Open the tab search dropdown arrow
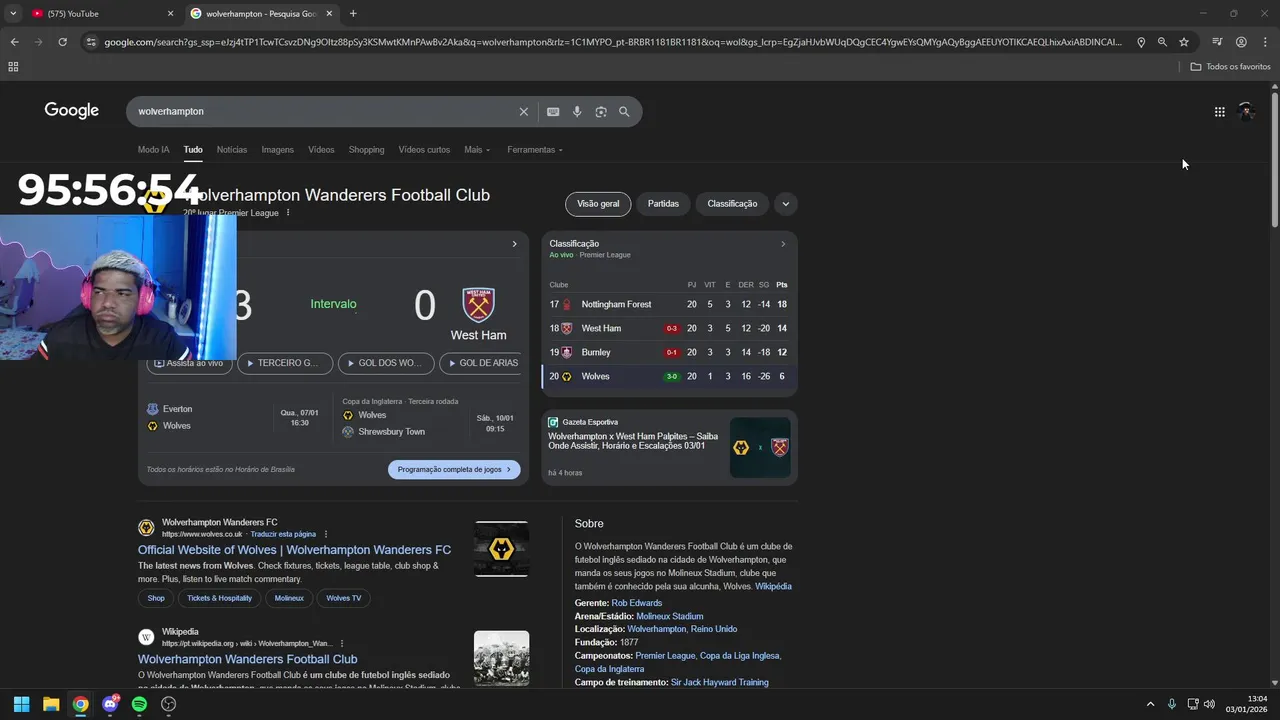1280x720 pixels. point(13,14)
